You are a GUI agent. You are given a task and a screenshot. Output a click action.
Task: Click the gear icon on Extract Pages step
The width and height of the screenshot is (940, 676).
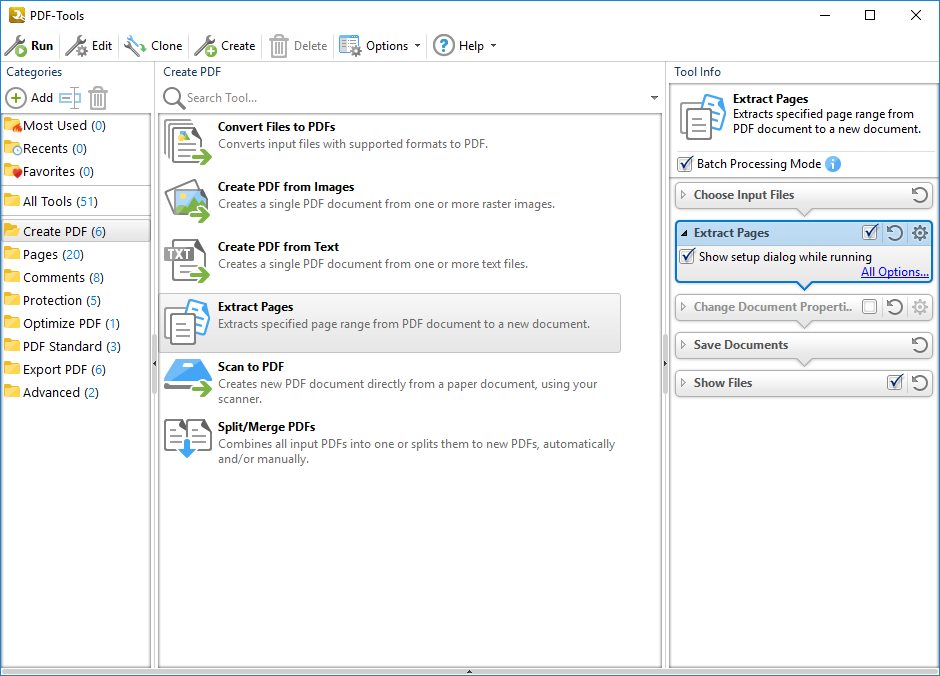[920, 233]
